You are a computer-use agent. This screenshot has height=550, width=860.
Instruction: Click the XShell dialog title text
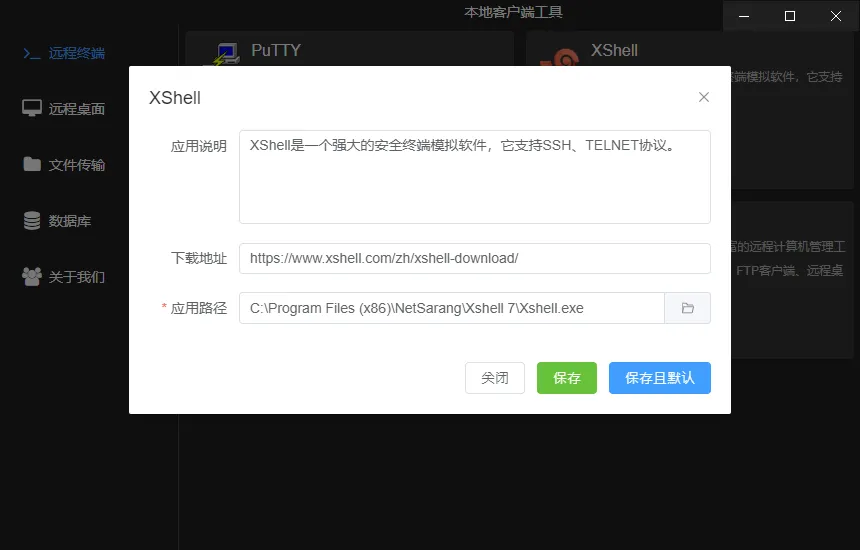175,98
